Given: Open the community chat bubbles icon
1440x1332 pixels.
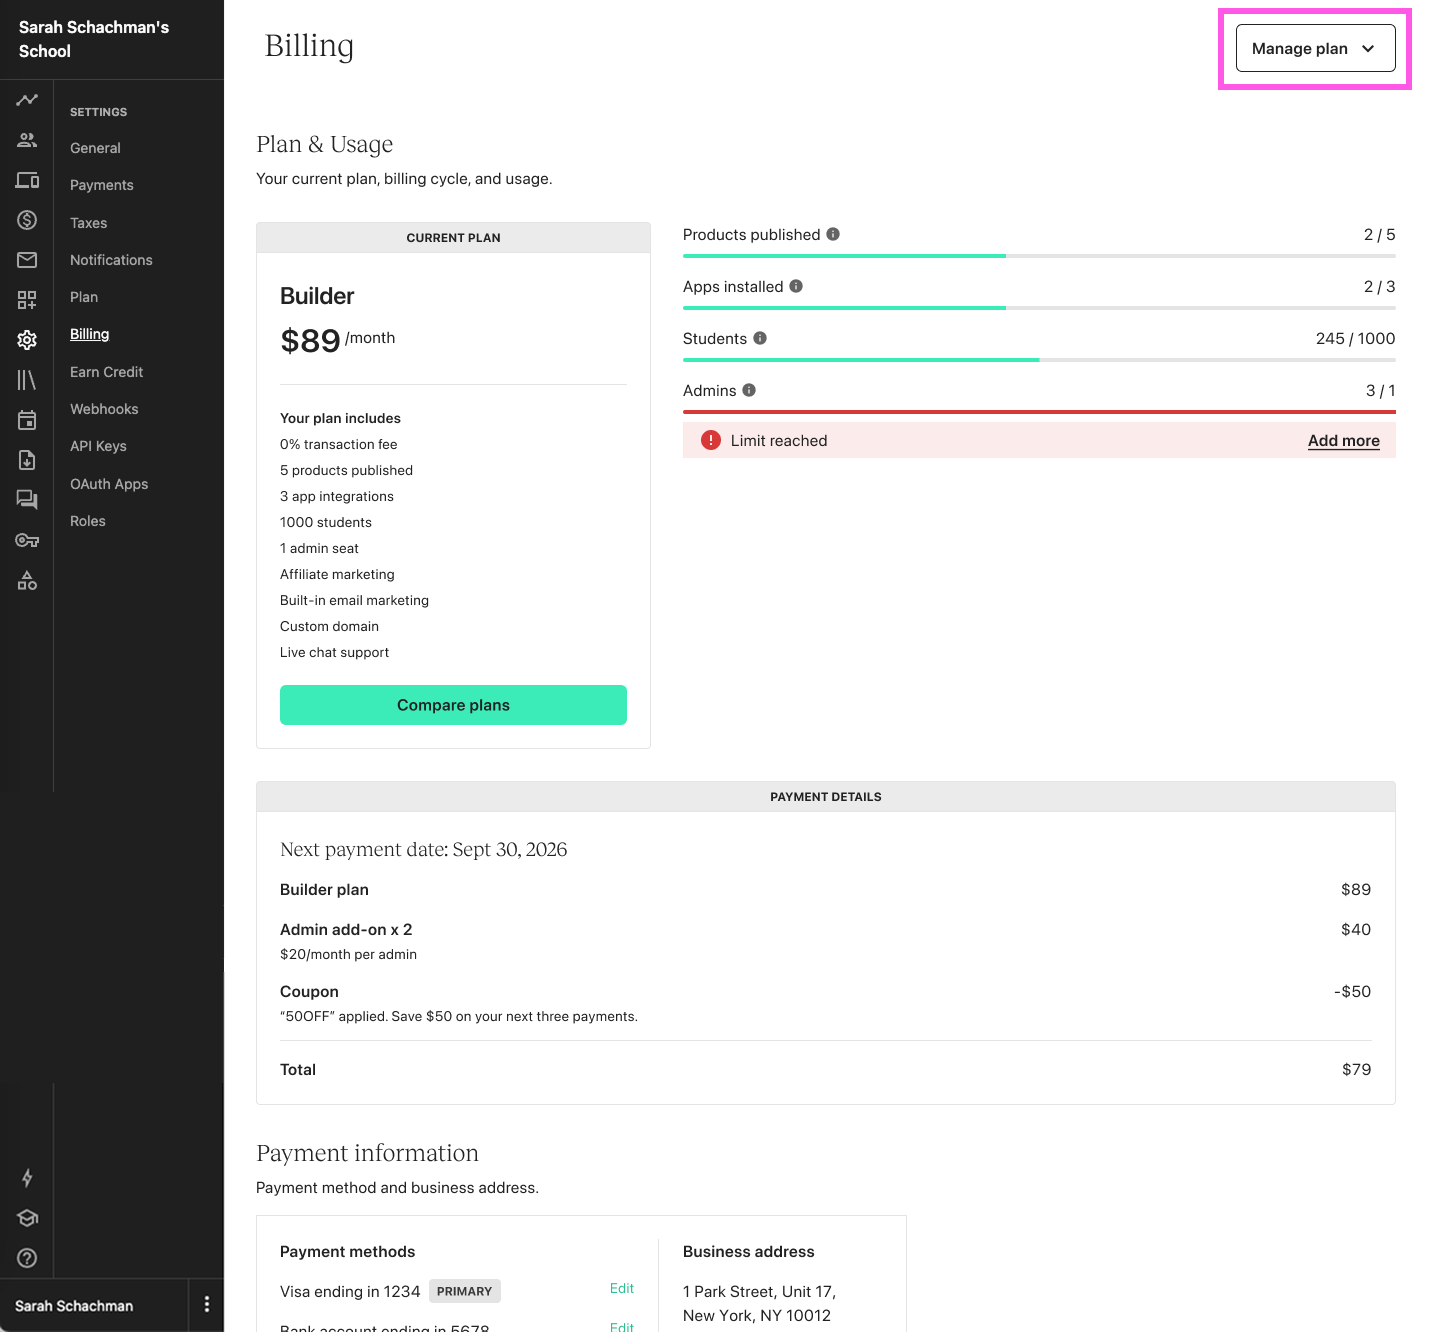Looking at the screenshot, I should (x=27, y=500).
